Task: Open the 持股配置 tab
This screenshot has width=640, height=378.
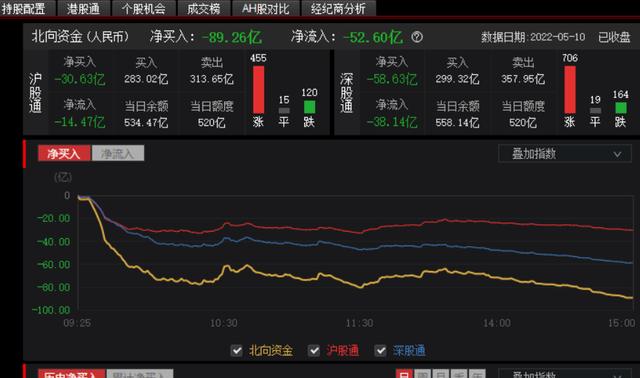Action: [24, 8]
